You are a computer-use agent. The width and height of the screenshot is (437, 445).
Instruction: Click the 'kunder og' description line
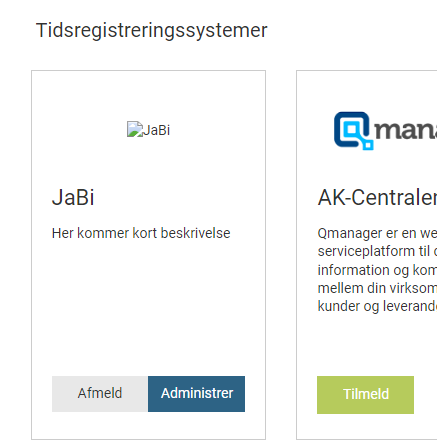click(x=377, y=306)
